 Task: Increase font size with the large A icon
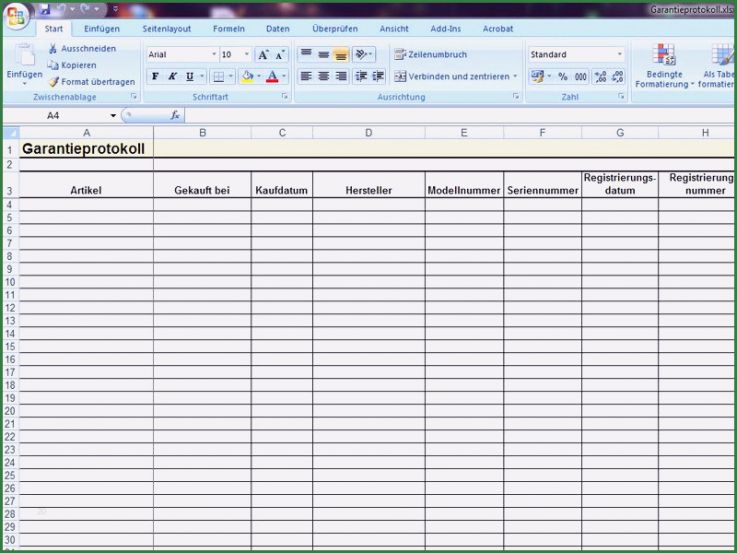point(263,55)
